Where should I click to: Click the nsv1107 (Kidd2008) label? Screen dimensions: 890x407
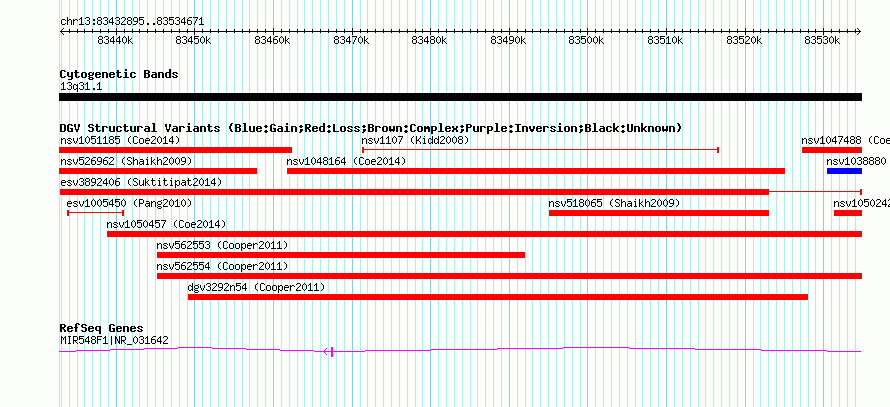pyautogui.click(x=415, y=140)
